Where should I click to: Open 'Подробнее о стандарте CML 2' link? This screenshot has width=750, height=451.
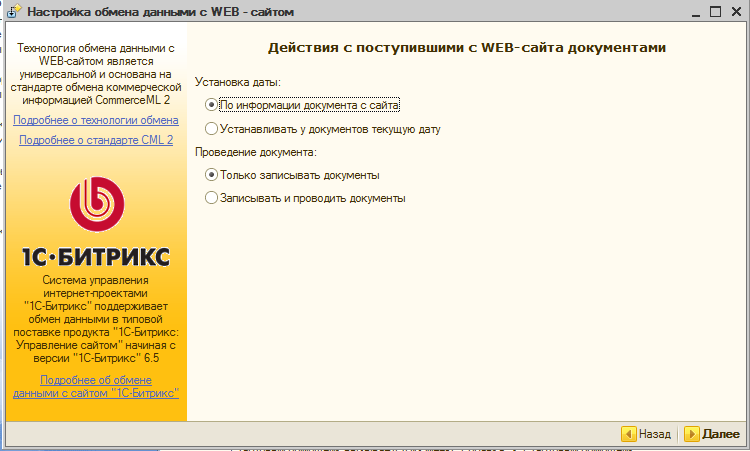click(x=96, y=140)
